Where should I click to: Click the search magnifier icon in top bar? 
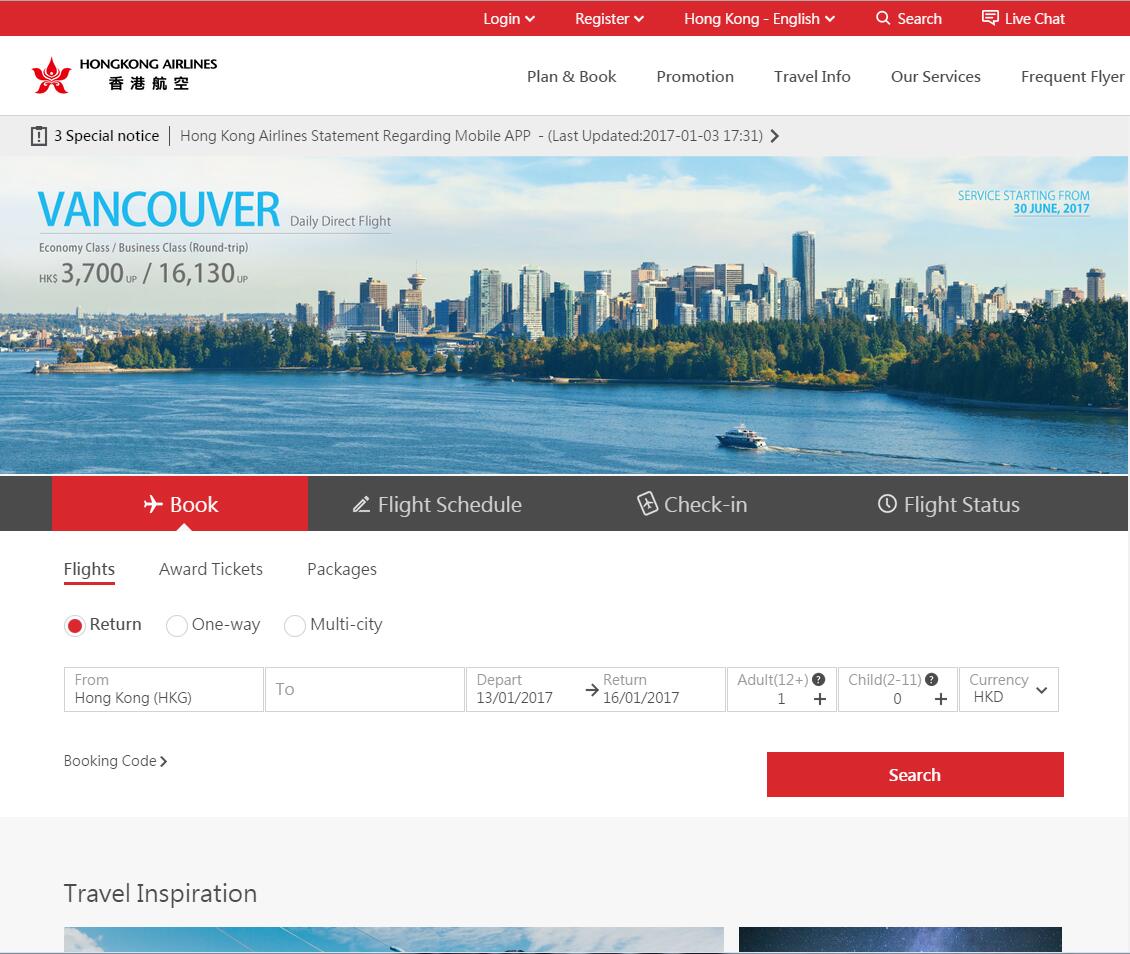pos(883,18)
